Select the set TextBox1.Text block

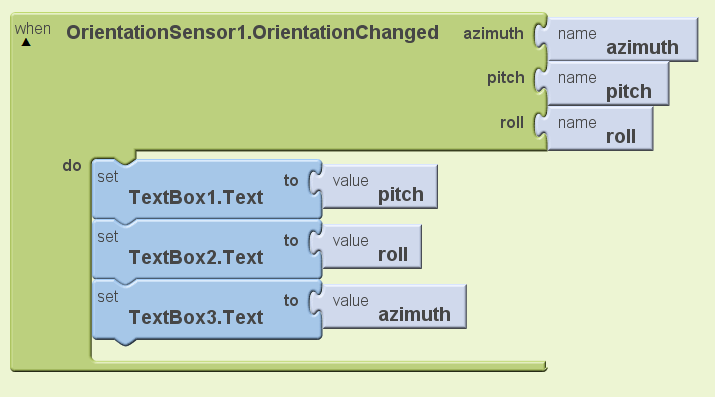(207, 189)
